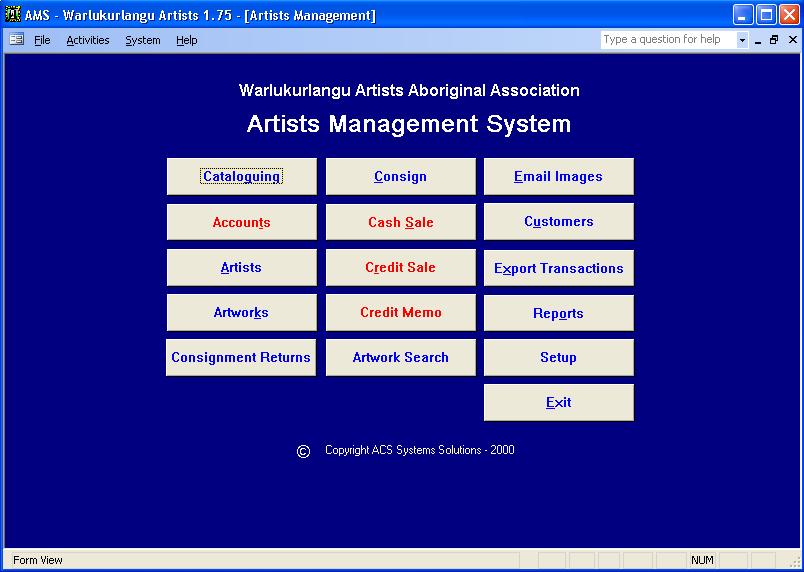804x572 pixels.
Task: Click the 'Artists Management System' heading
Action: 409,124
